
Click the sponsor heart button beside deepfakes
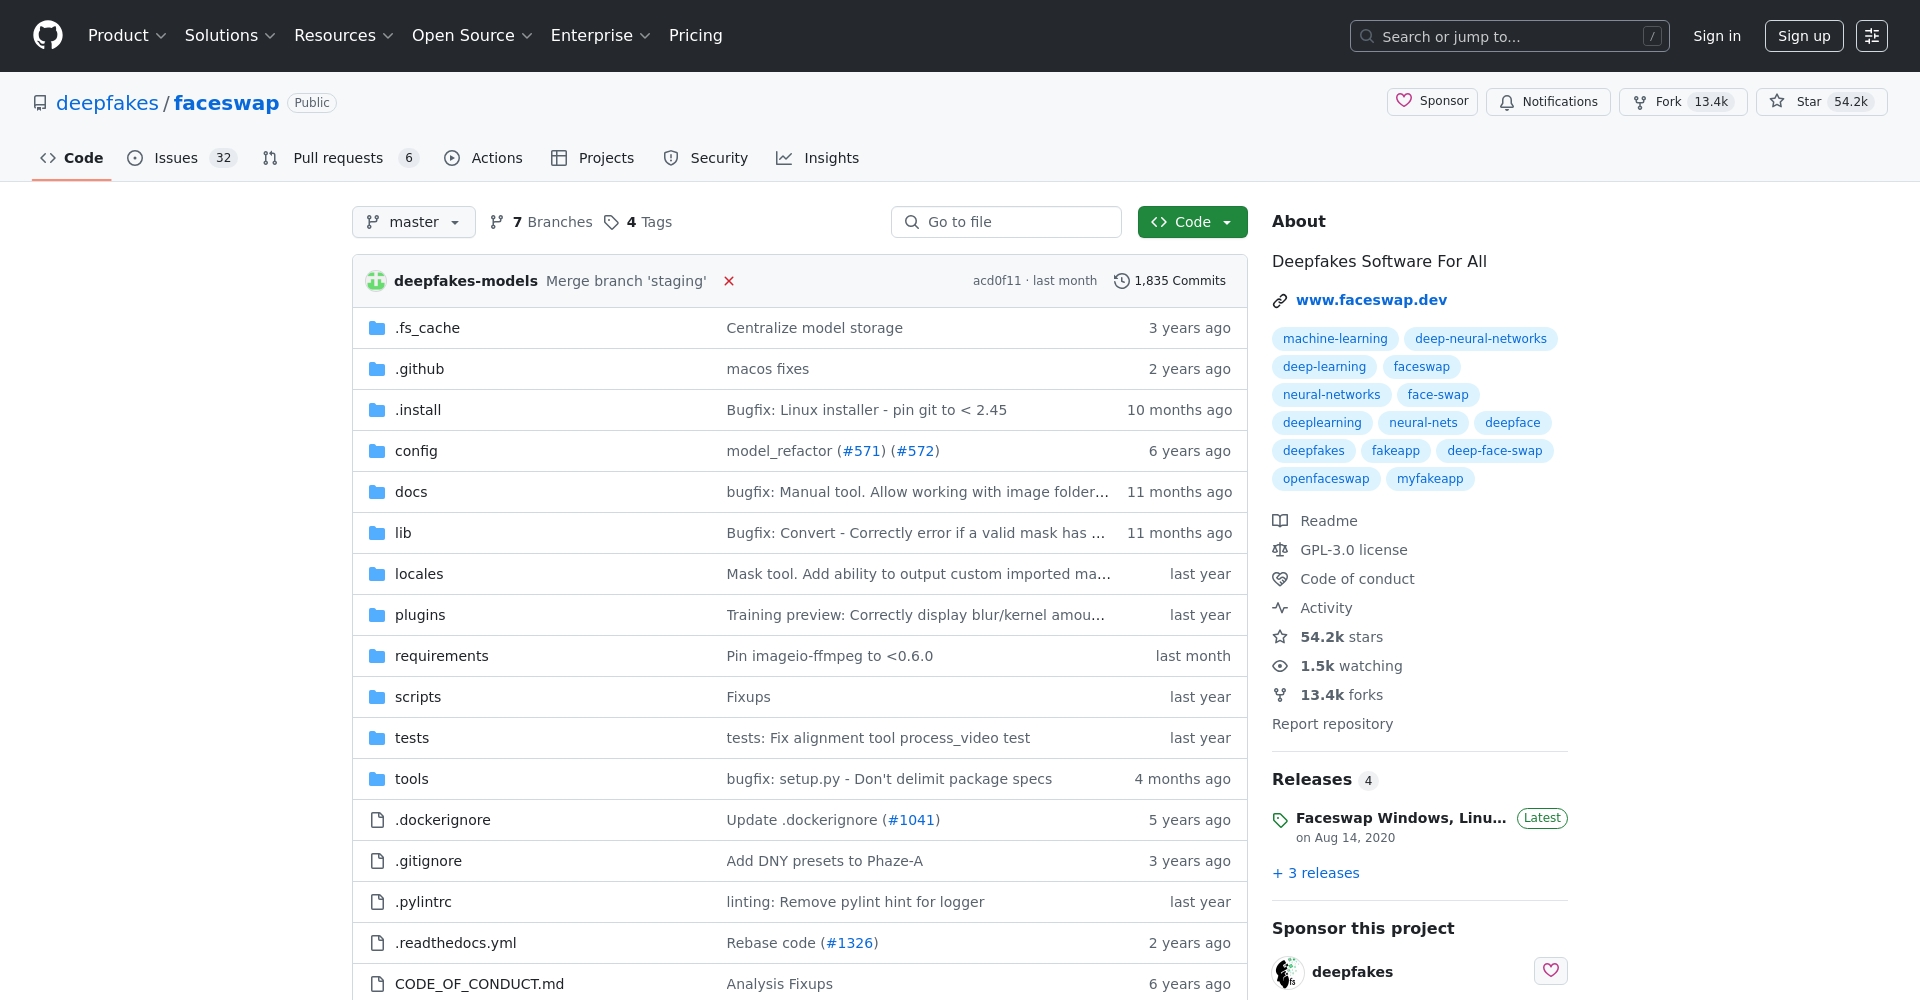(1551, 971)
